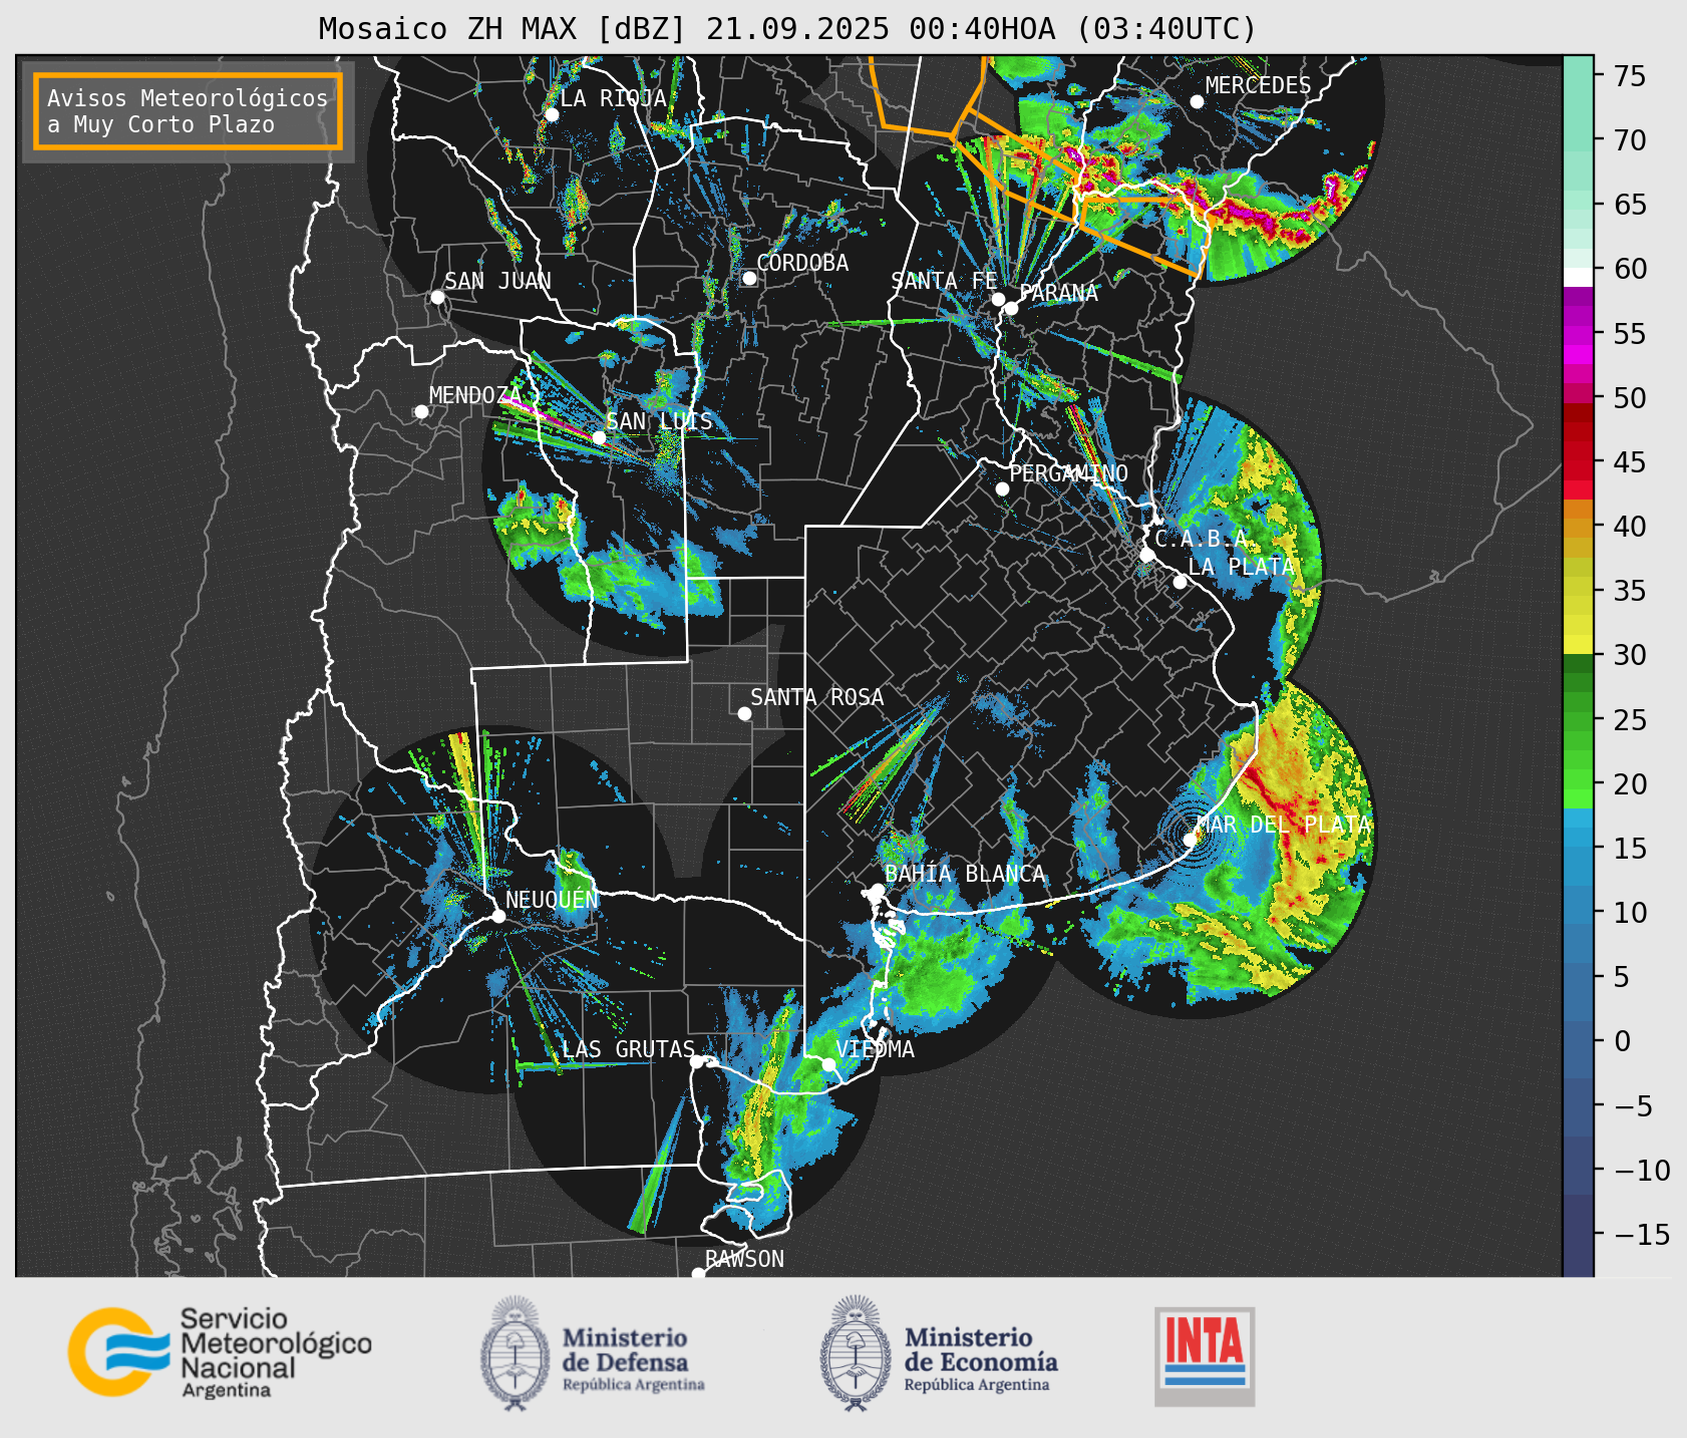Click the LA RIOJA text label
Viewport: 1687px width, 1438px height.
pos(613,98)
